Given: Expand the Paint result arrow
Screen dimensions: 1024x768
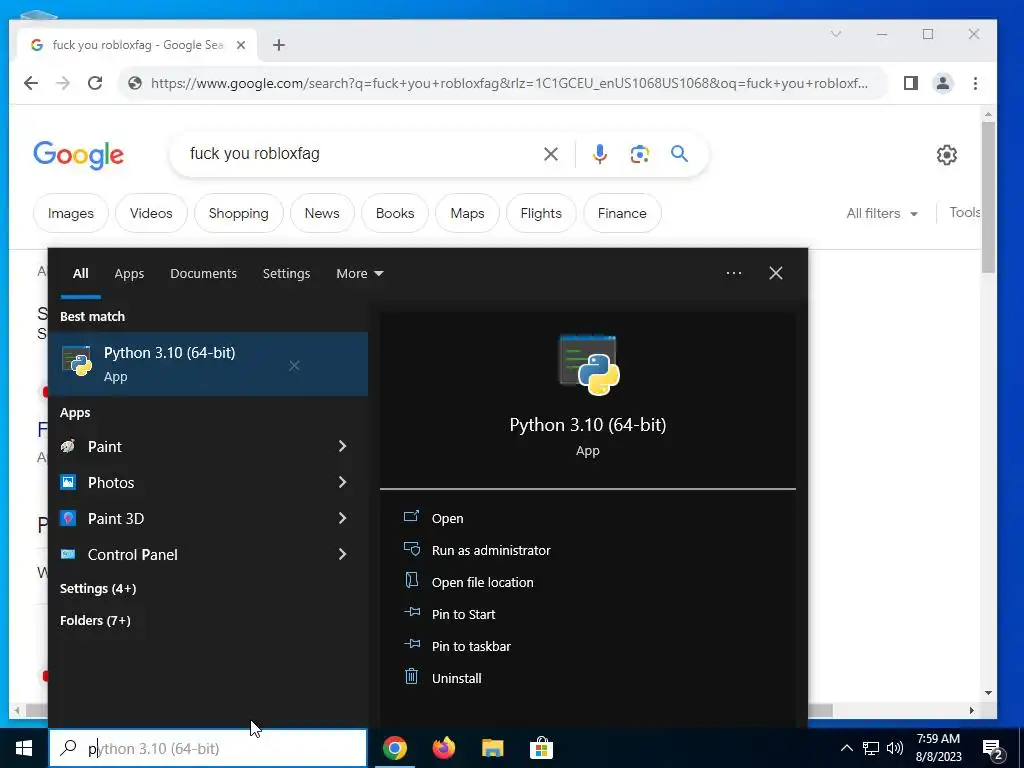Looking at the screenshot, I should pos(342,446).
